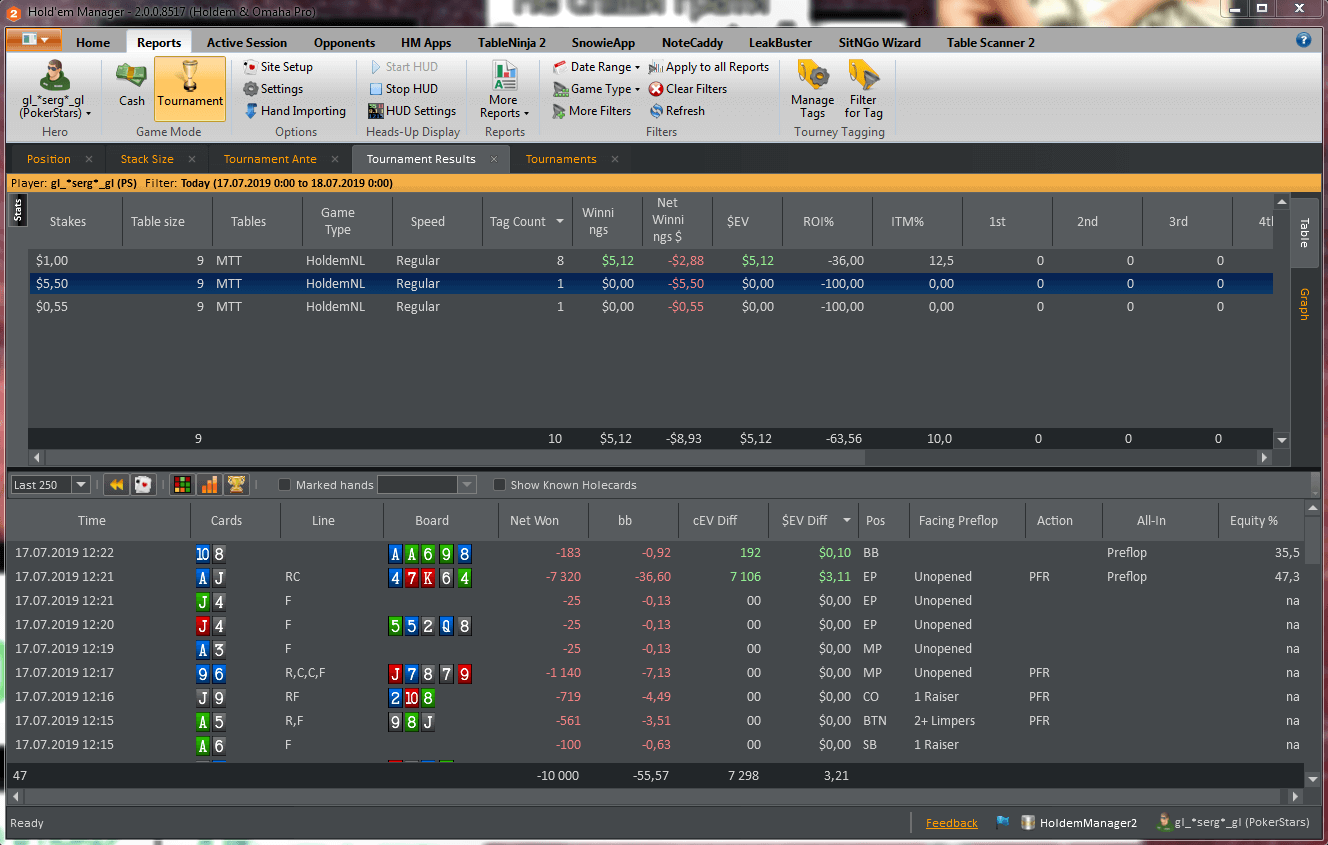Open the Last 250 hands dropdown
The image size is (1328, 845).
click(x=81, y=485)
